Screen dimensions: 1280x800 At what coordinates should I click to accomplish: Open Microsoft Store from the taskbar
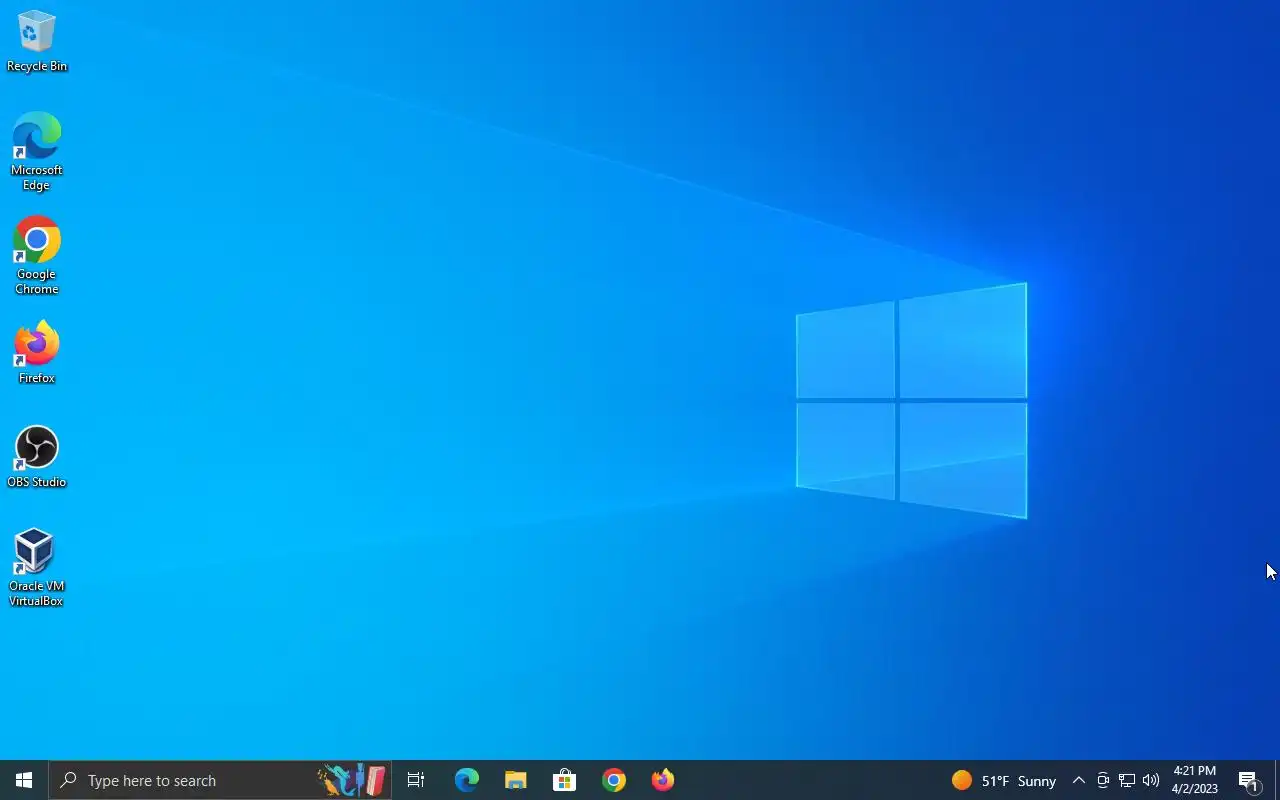point(564,780)
